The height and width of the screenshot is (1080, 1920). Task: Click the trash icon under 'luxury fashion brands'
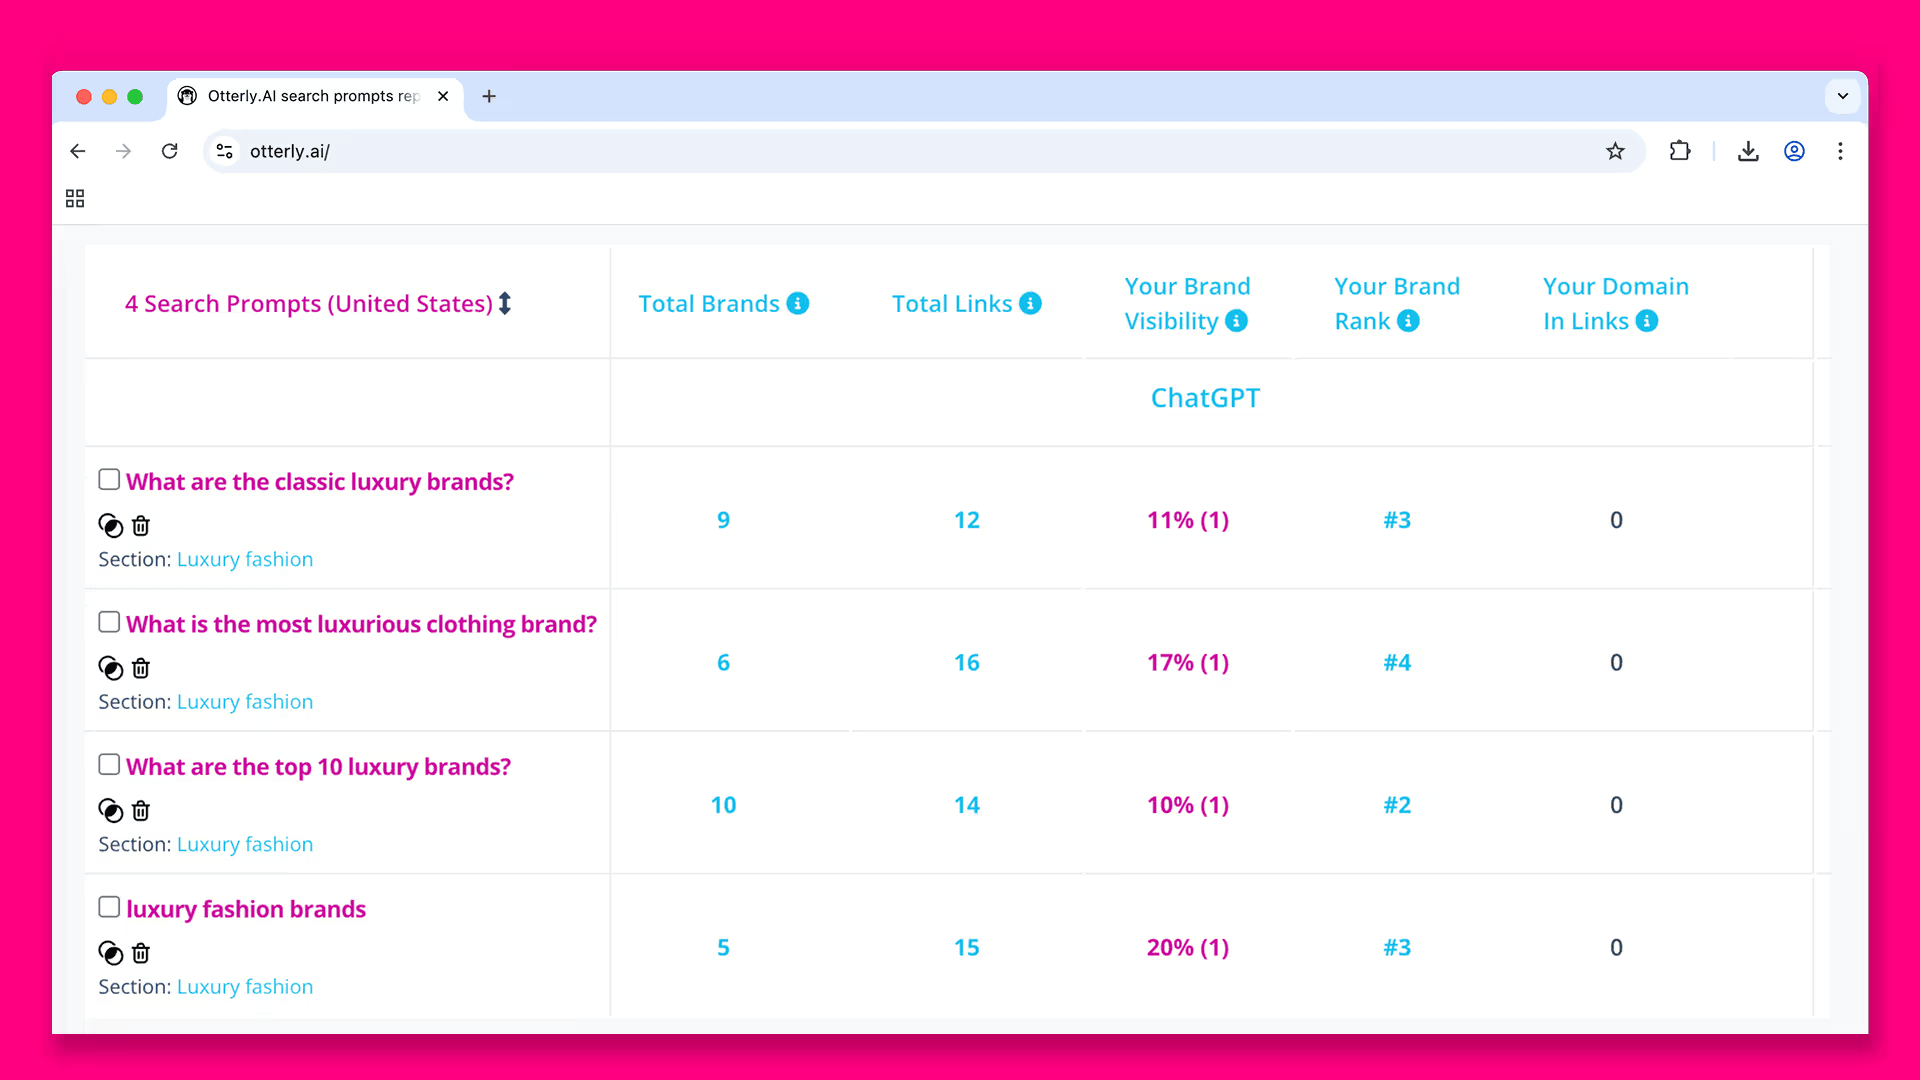click(141, 953)
